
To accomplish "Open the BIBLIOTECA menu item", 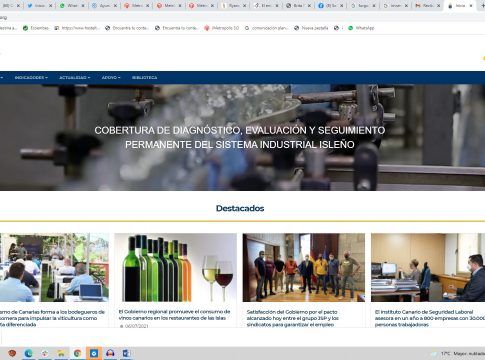I will point(144,77).
